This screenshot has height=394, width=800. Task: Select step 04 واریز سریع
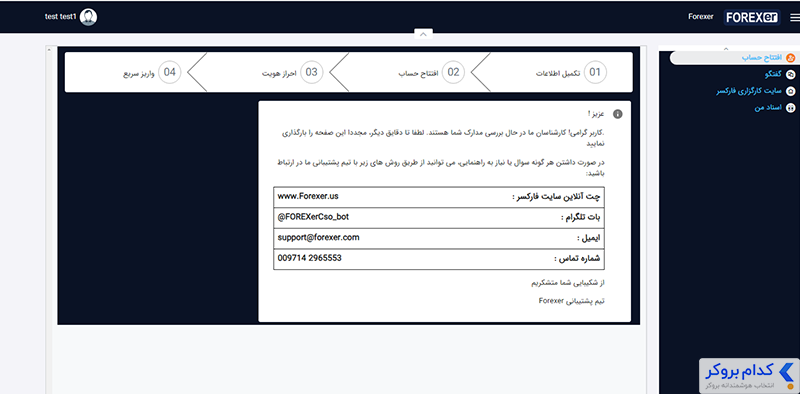[152, 72]
